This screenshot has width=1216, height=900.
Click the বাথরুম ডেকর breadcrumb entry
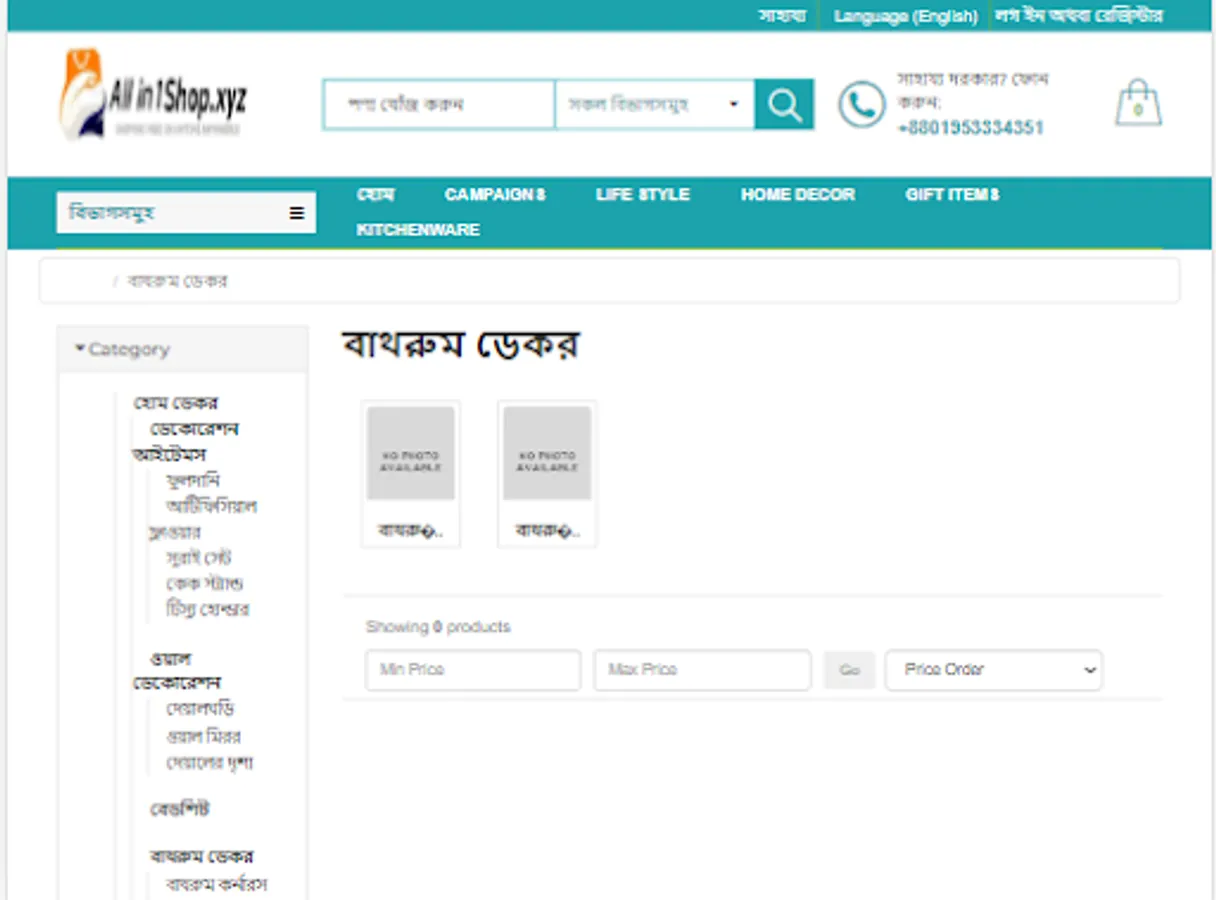coord(178,281)
